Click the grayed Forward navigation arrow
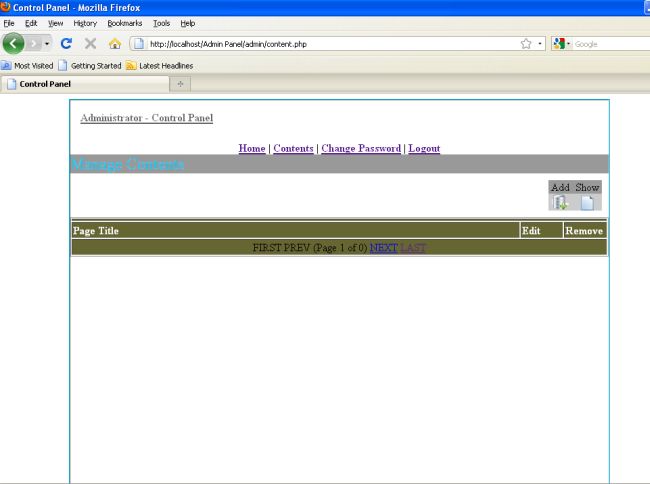Screen dimensions: 650x484 click(34, 44)
